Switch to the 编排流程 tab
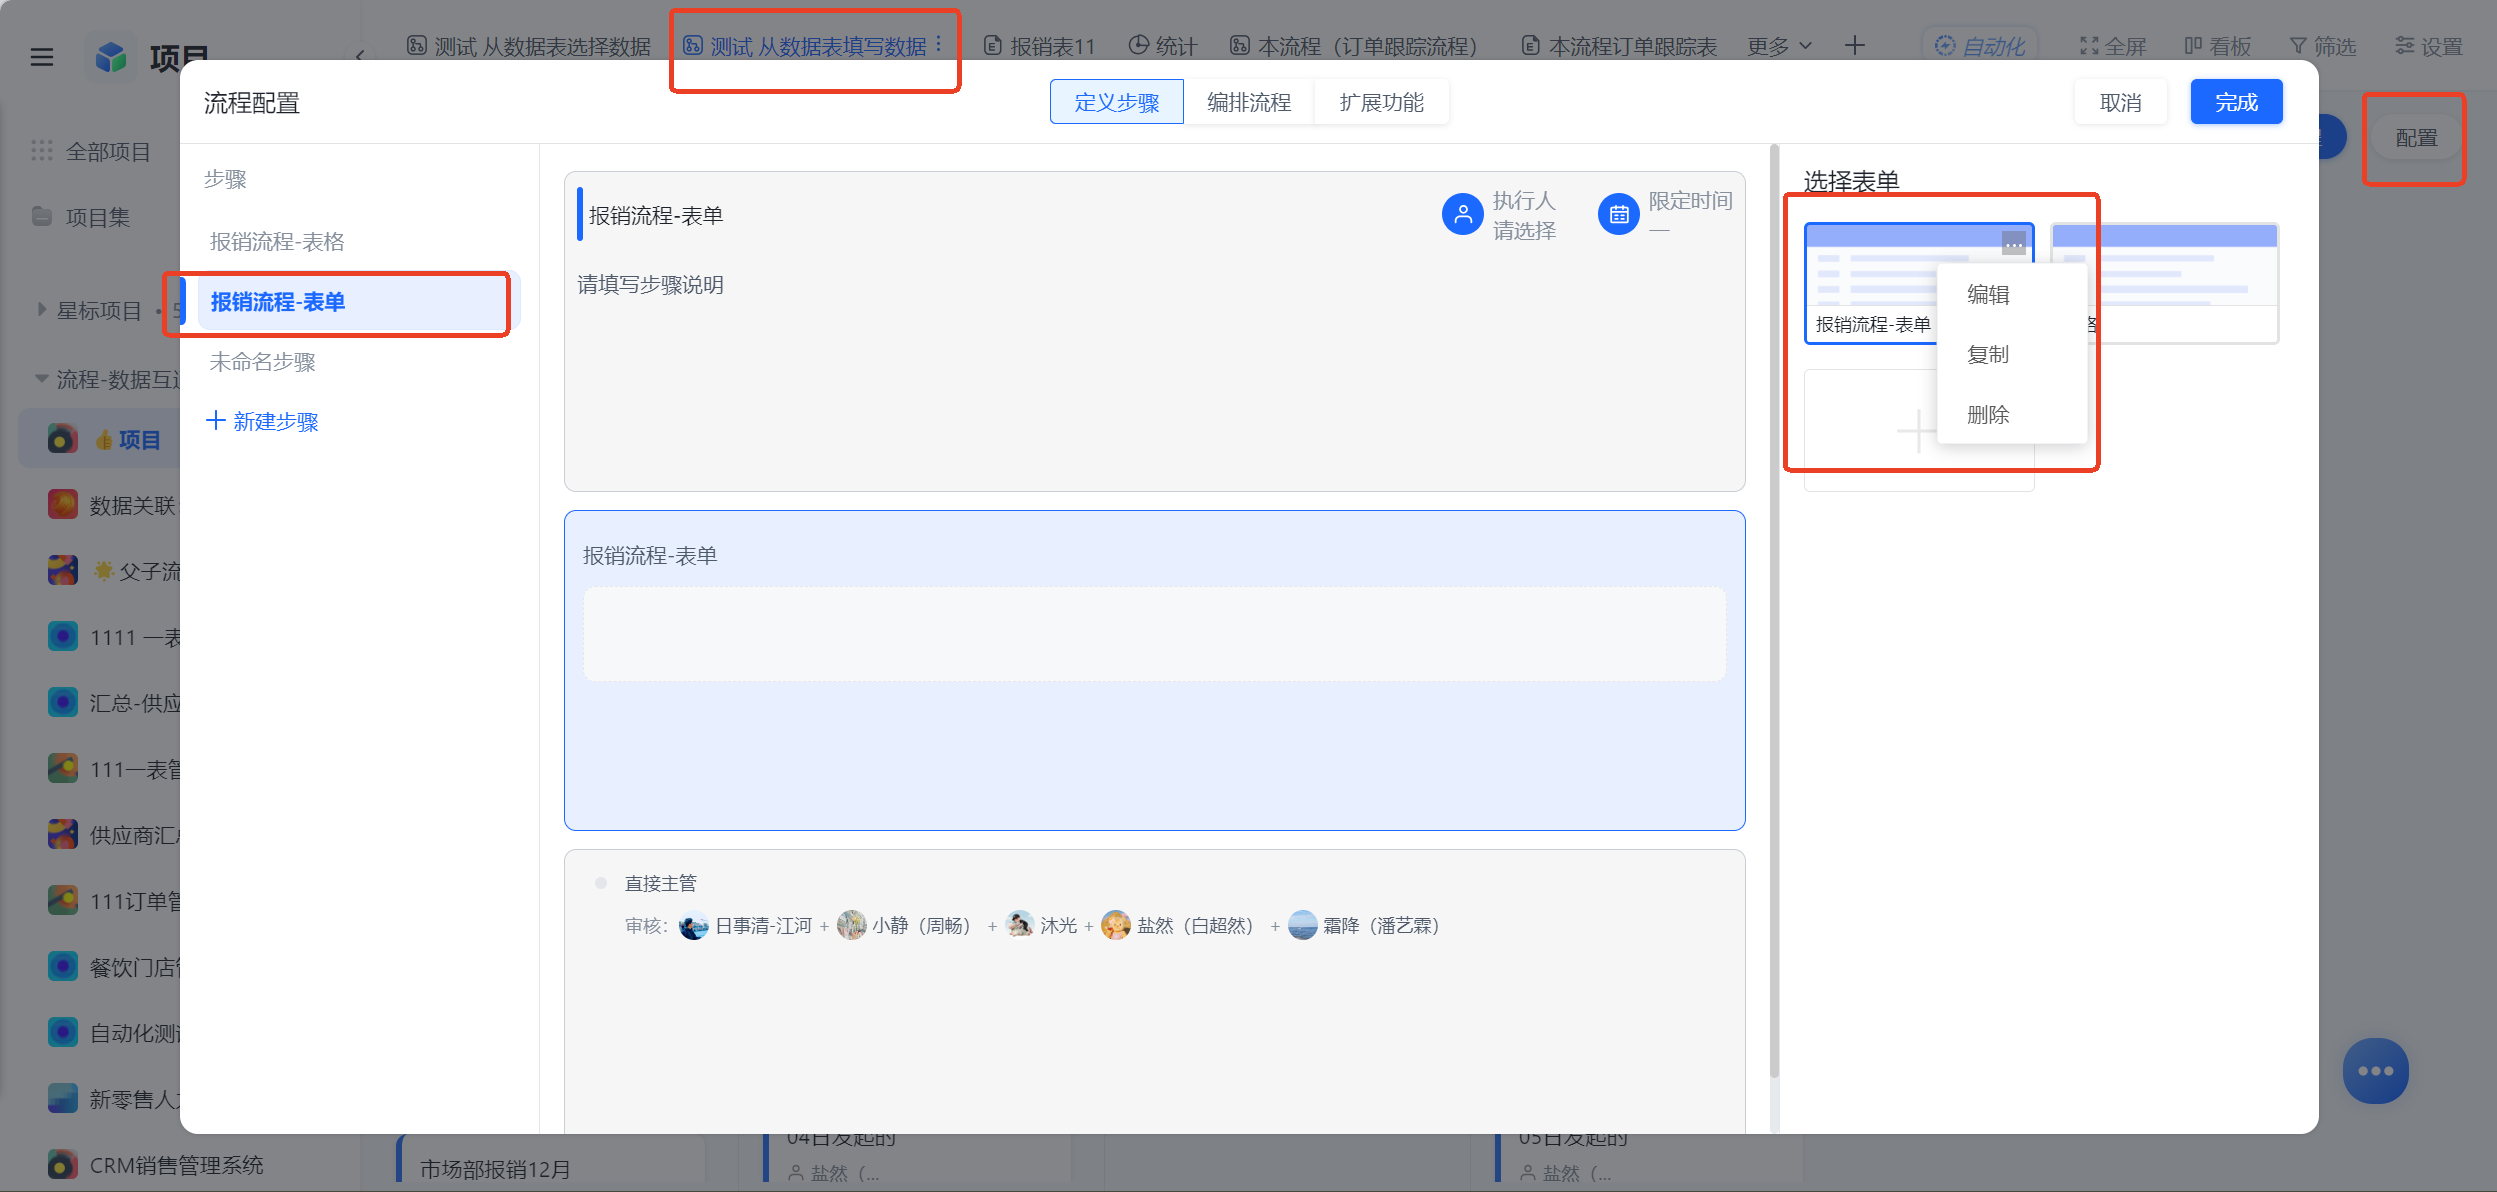 click(x=1248, y=102)
